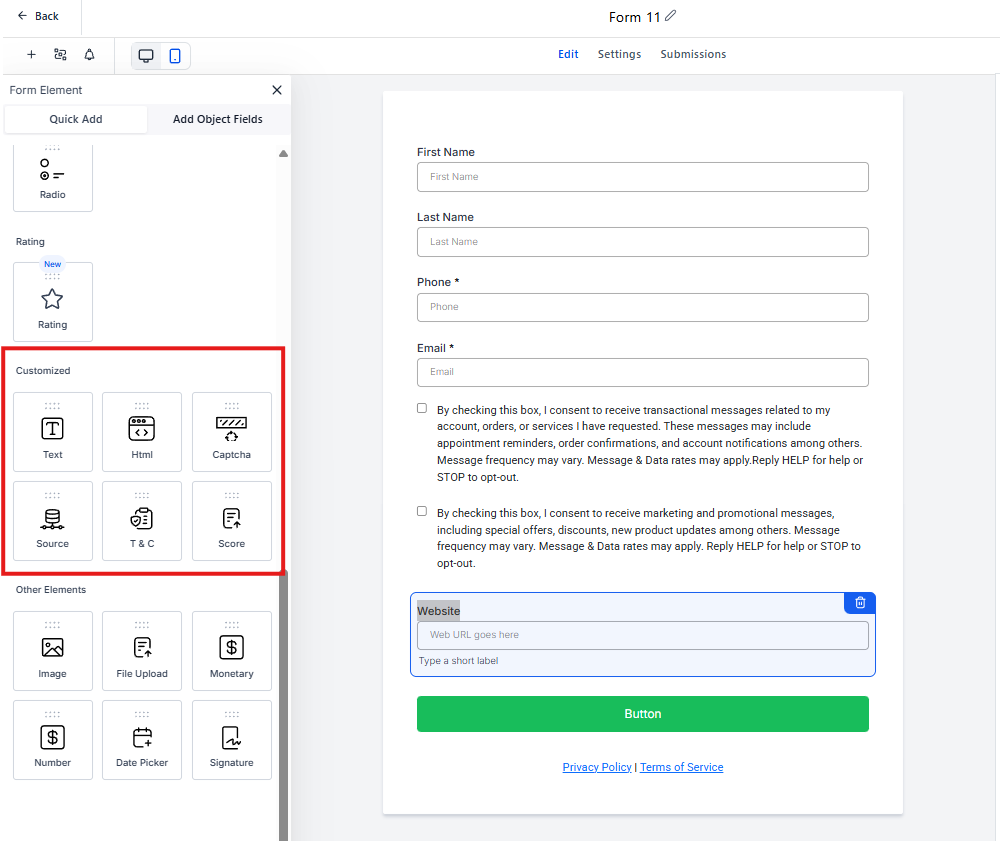Add the Captcha element
The height and width of the screenshot is (841, 1000).
pos(232,432)
